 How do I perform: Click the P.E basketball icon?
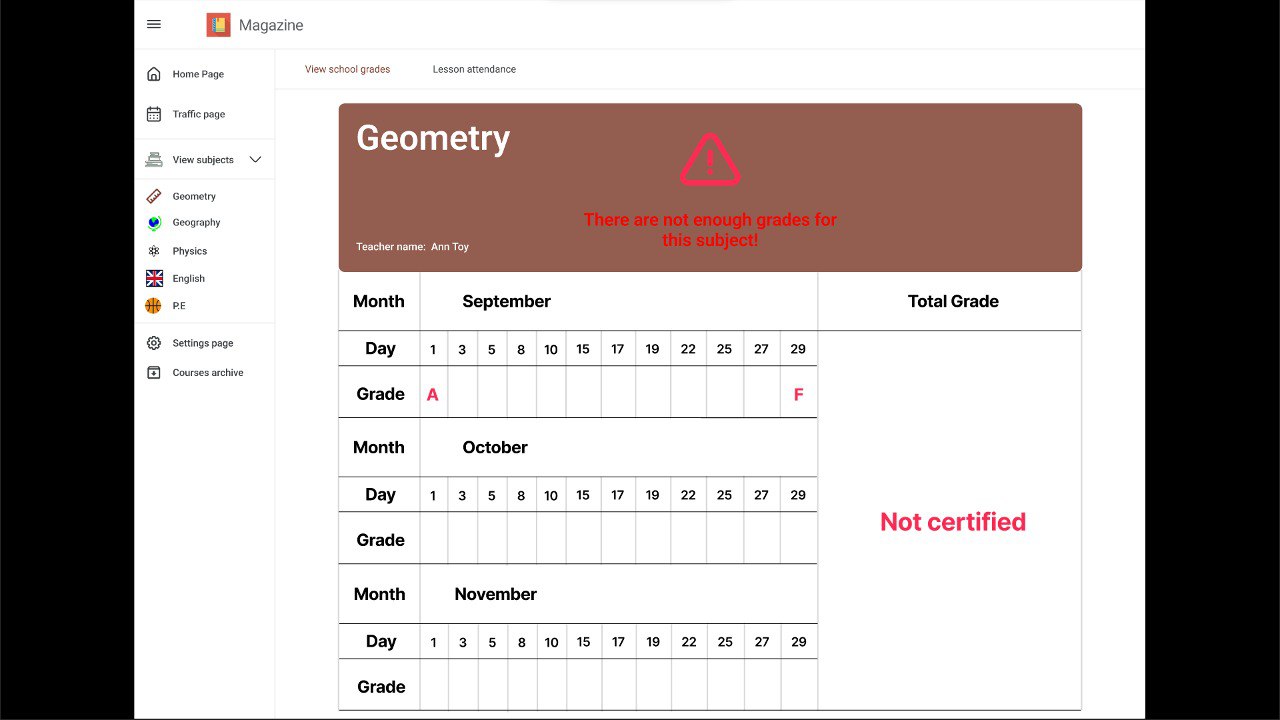[153, 306]
